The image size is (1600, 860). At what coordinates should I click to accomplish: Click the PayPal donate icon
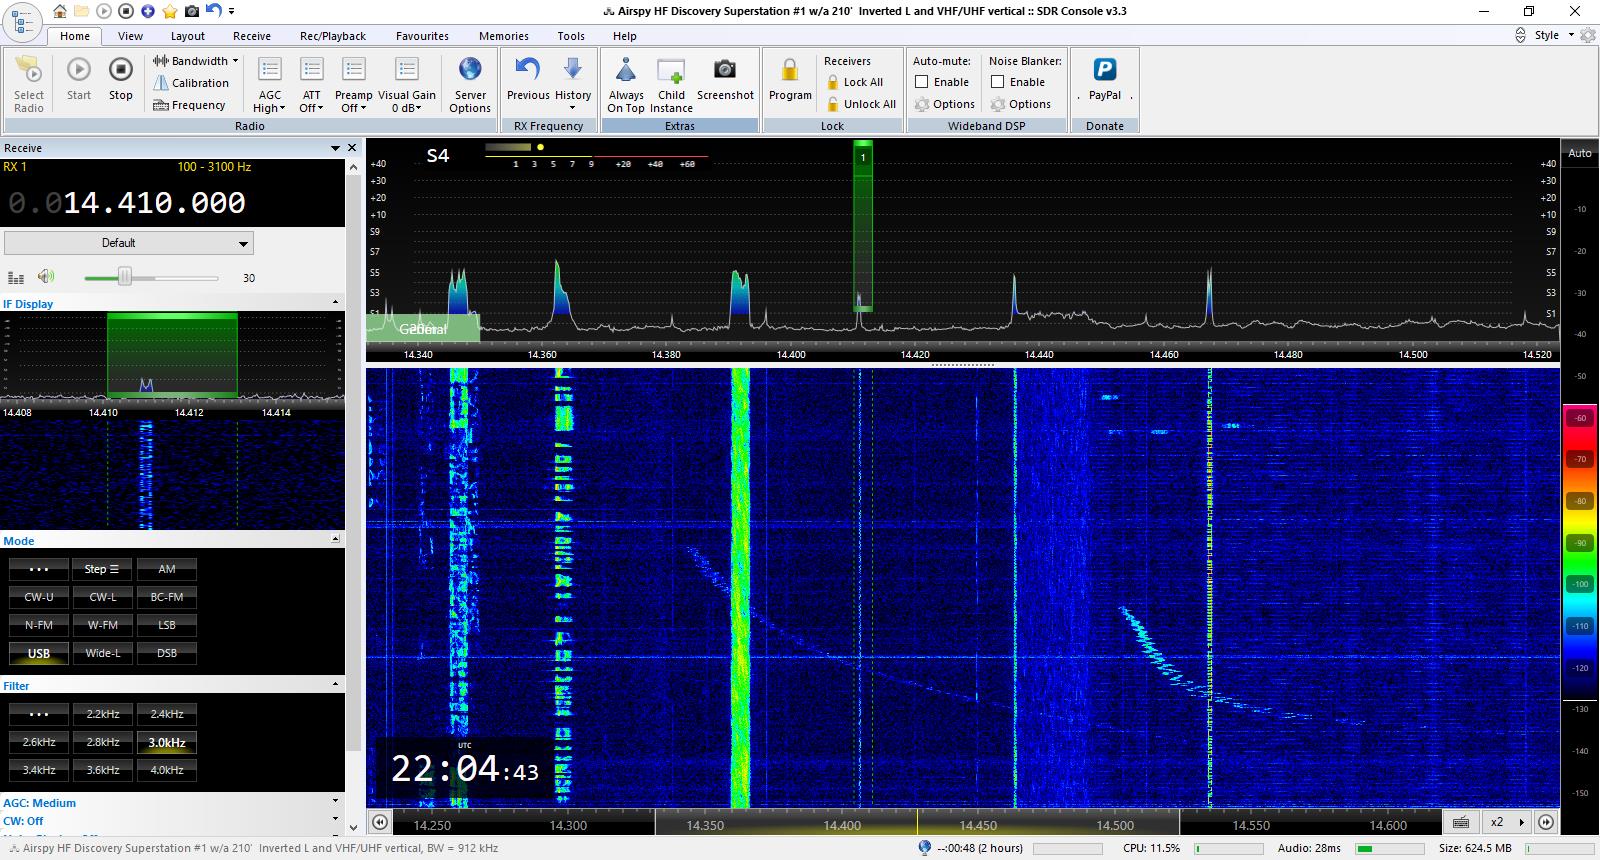pyautogui.click(x=1104, y=70)
